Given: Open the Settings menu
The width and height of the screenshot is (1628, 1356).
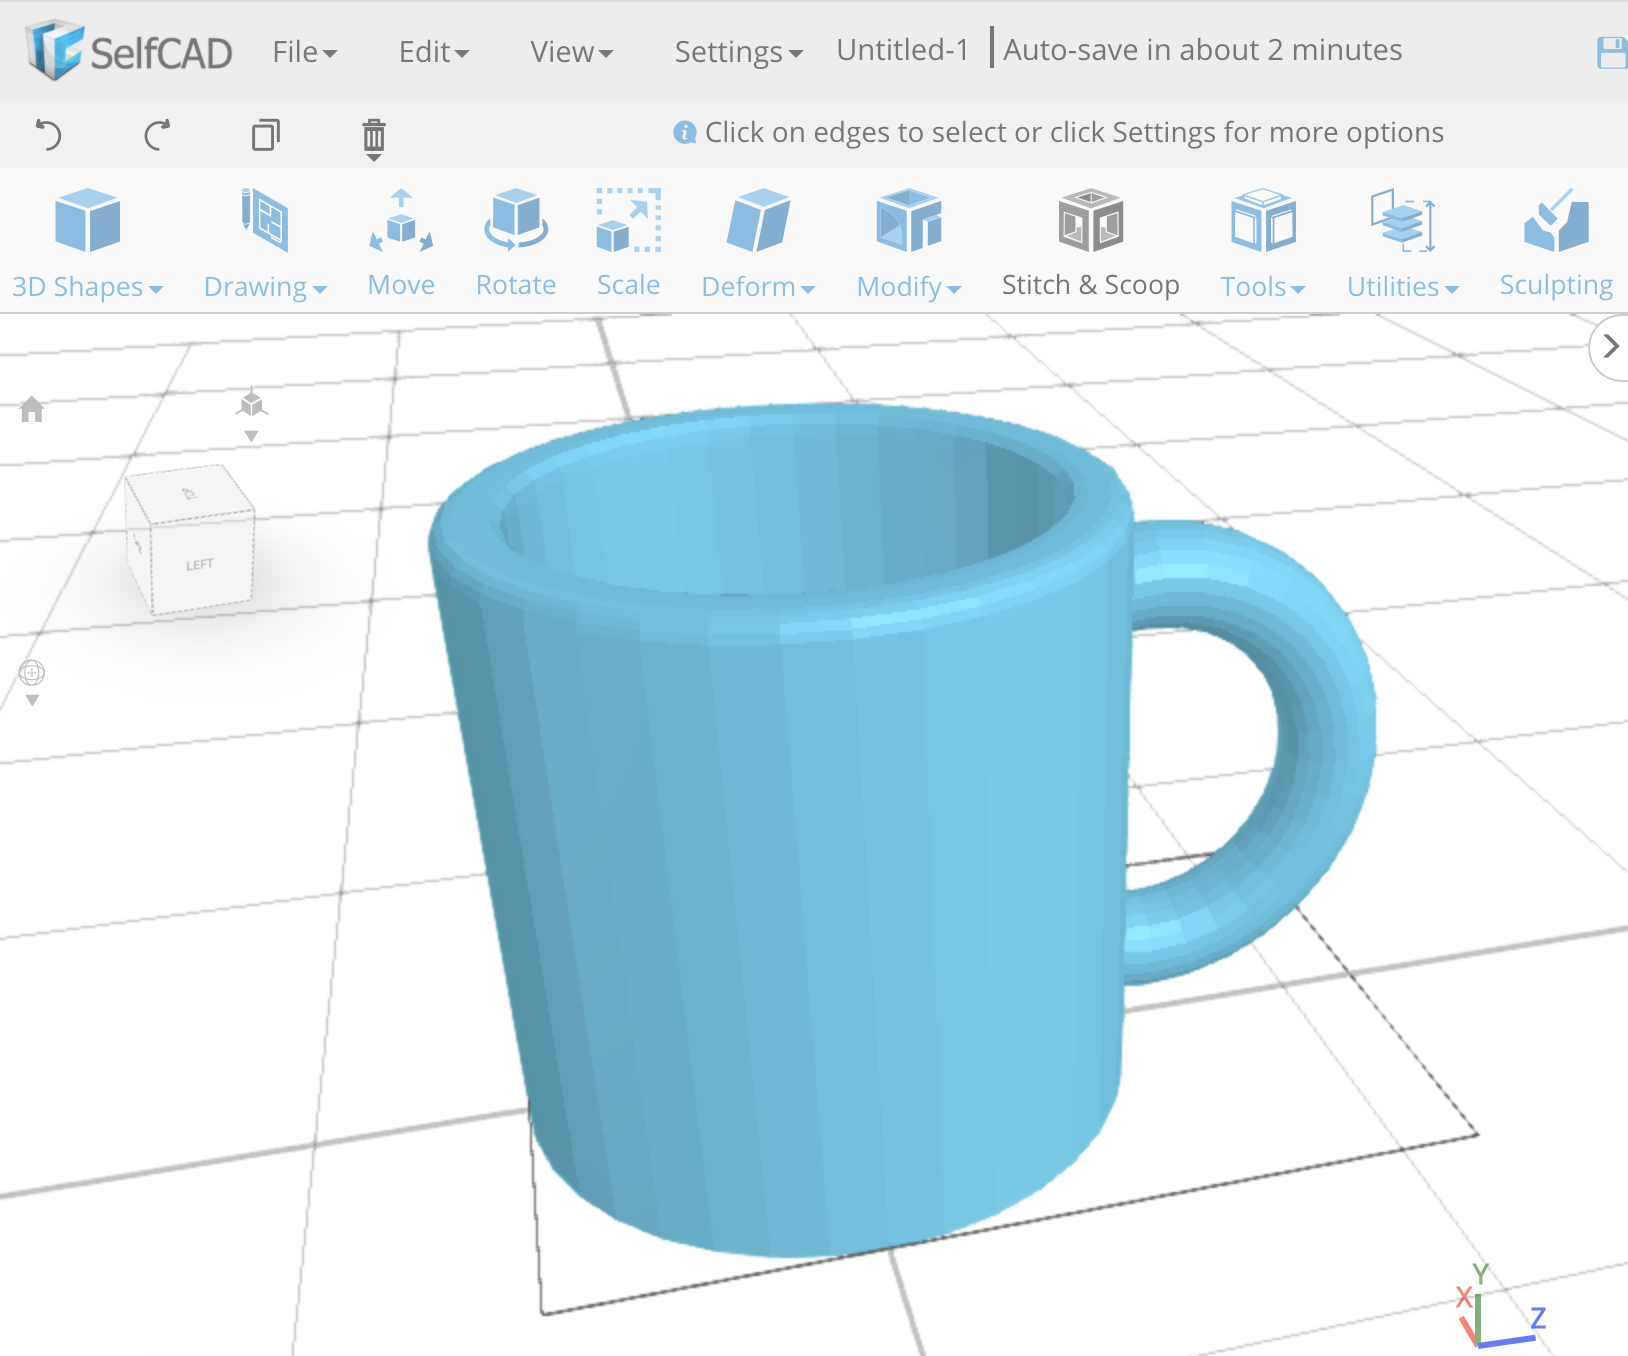Looking at the screenshot, I should [737, 51].
